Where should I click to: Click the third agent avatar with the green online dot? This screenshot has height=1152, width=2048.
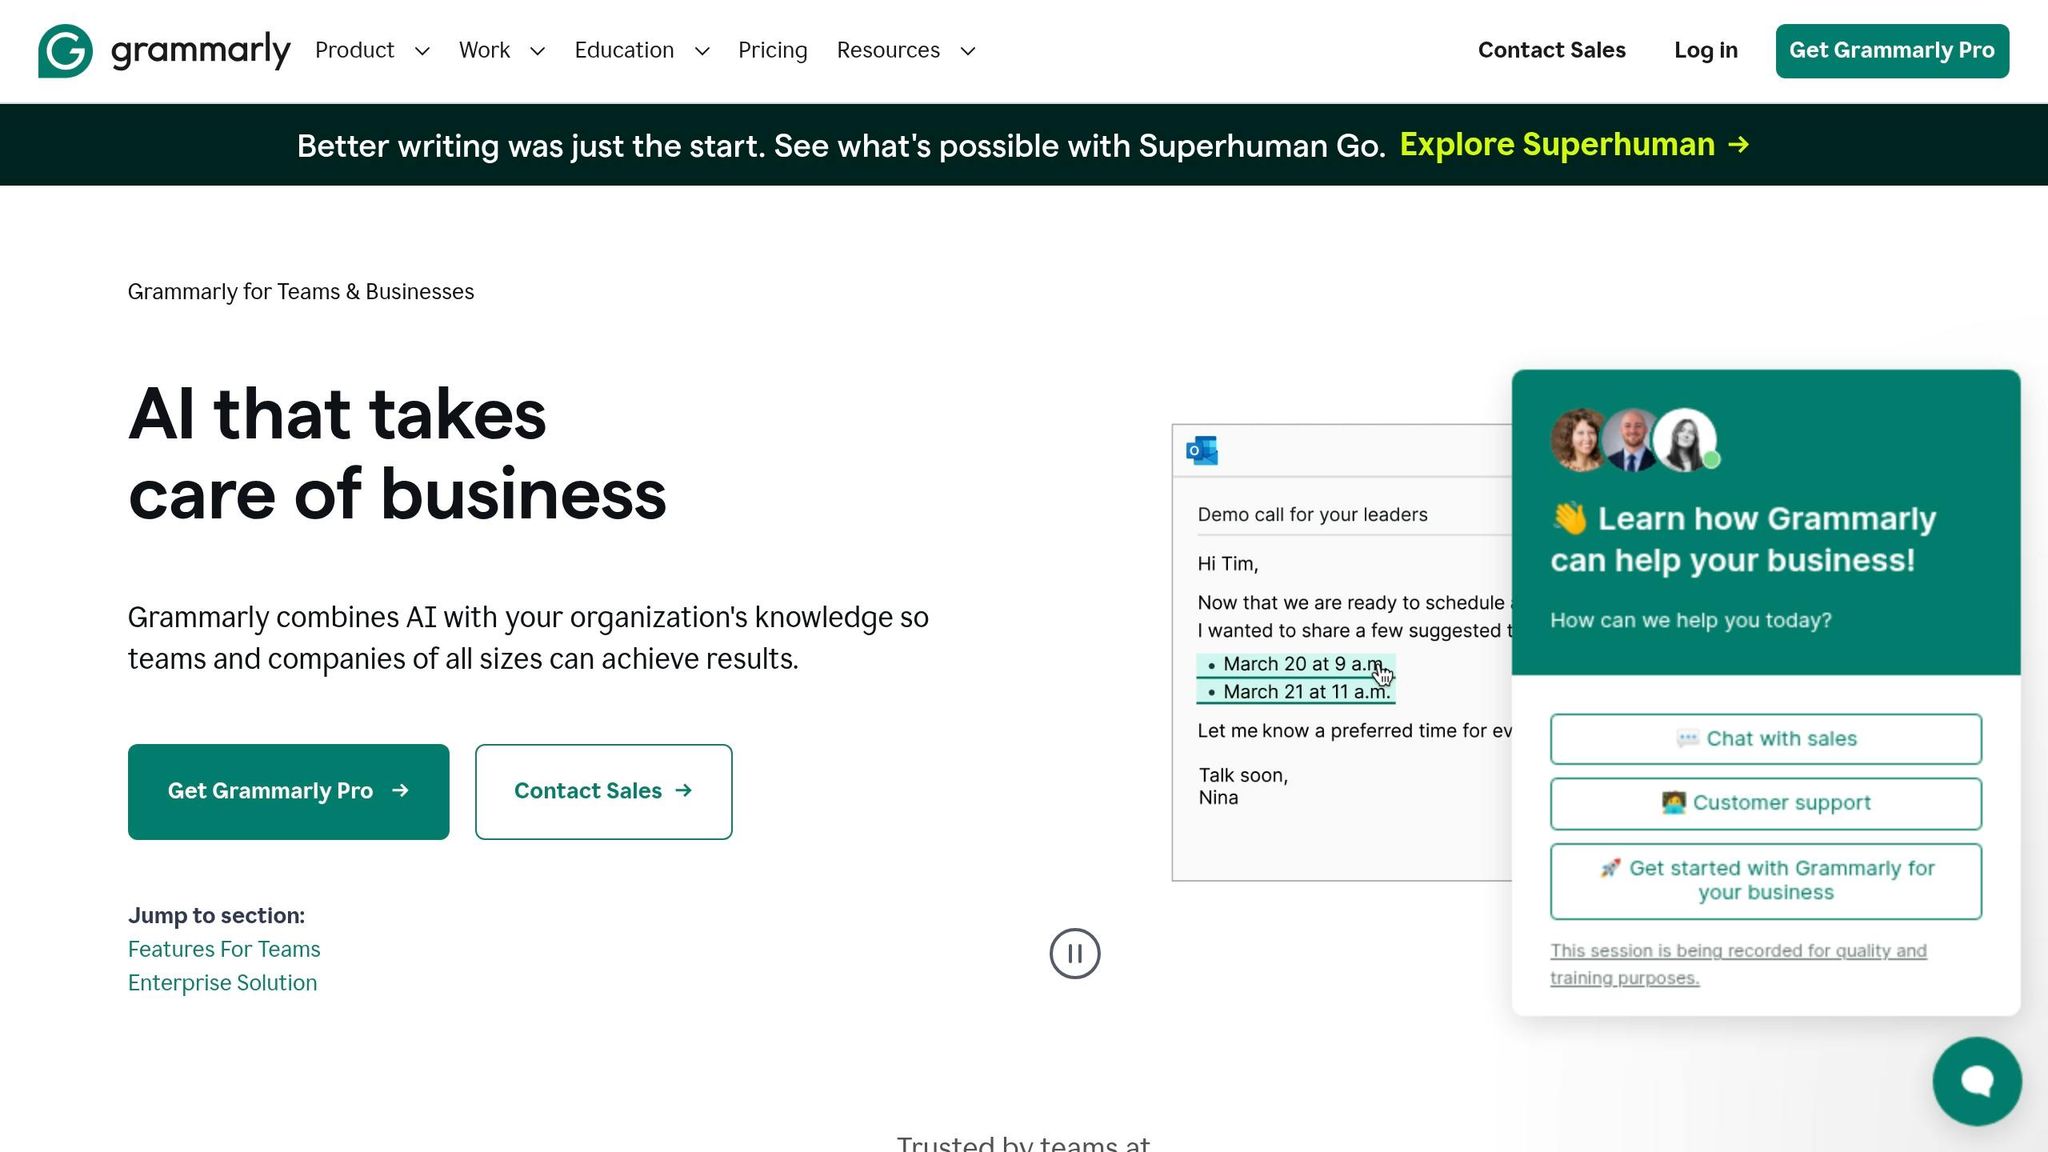point(1685,438)
